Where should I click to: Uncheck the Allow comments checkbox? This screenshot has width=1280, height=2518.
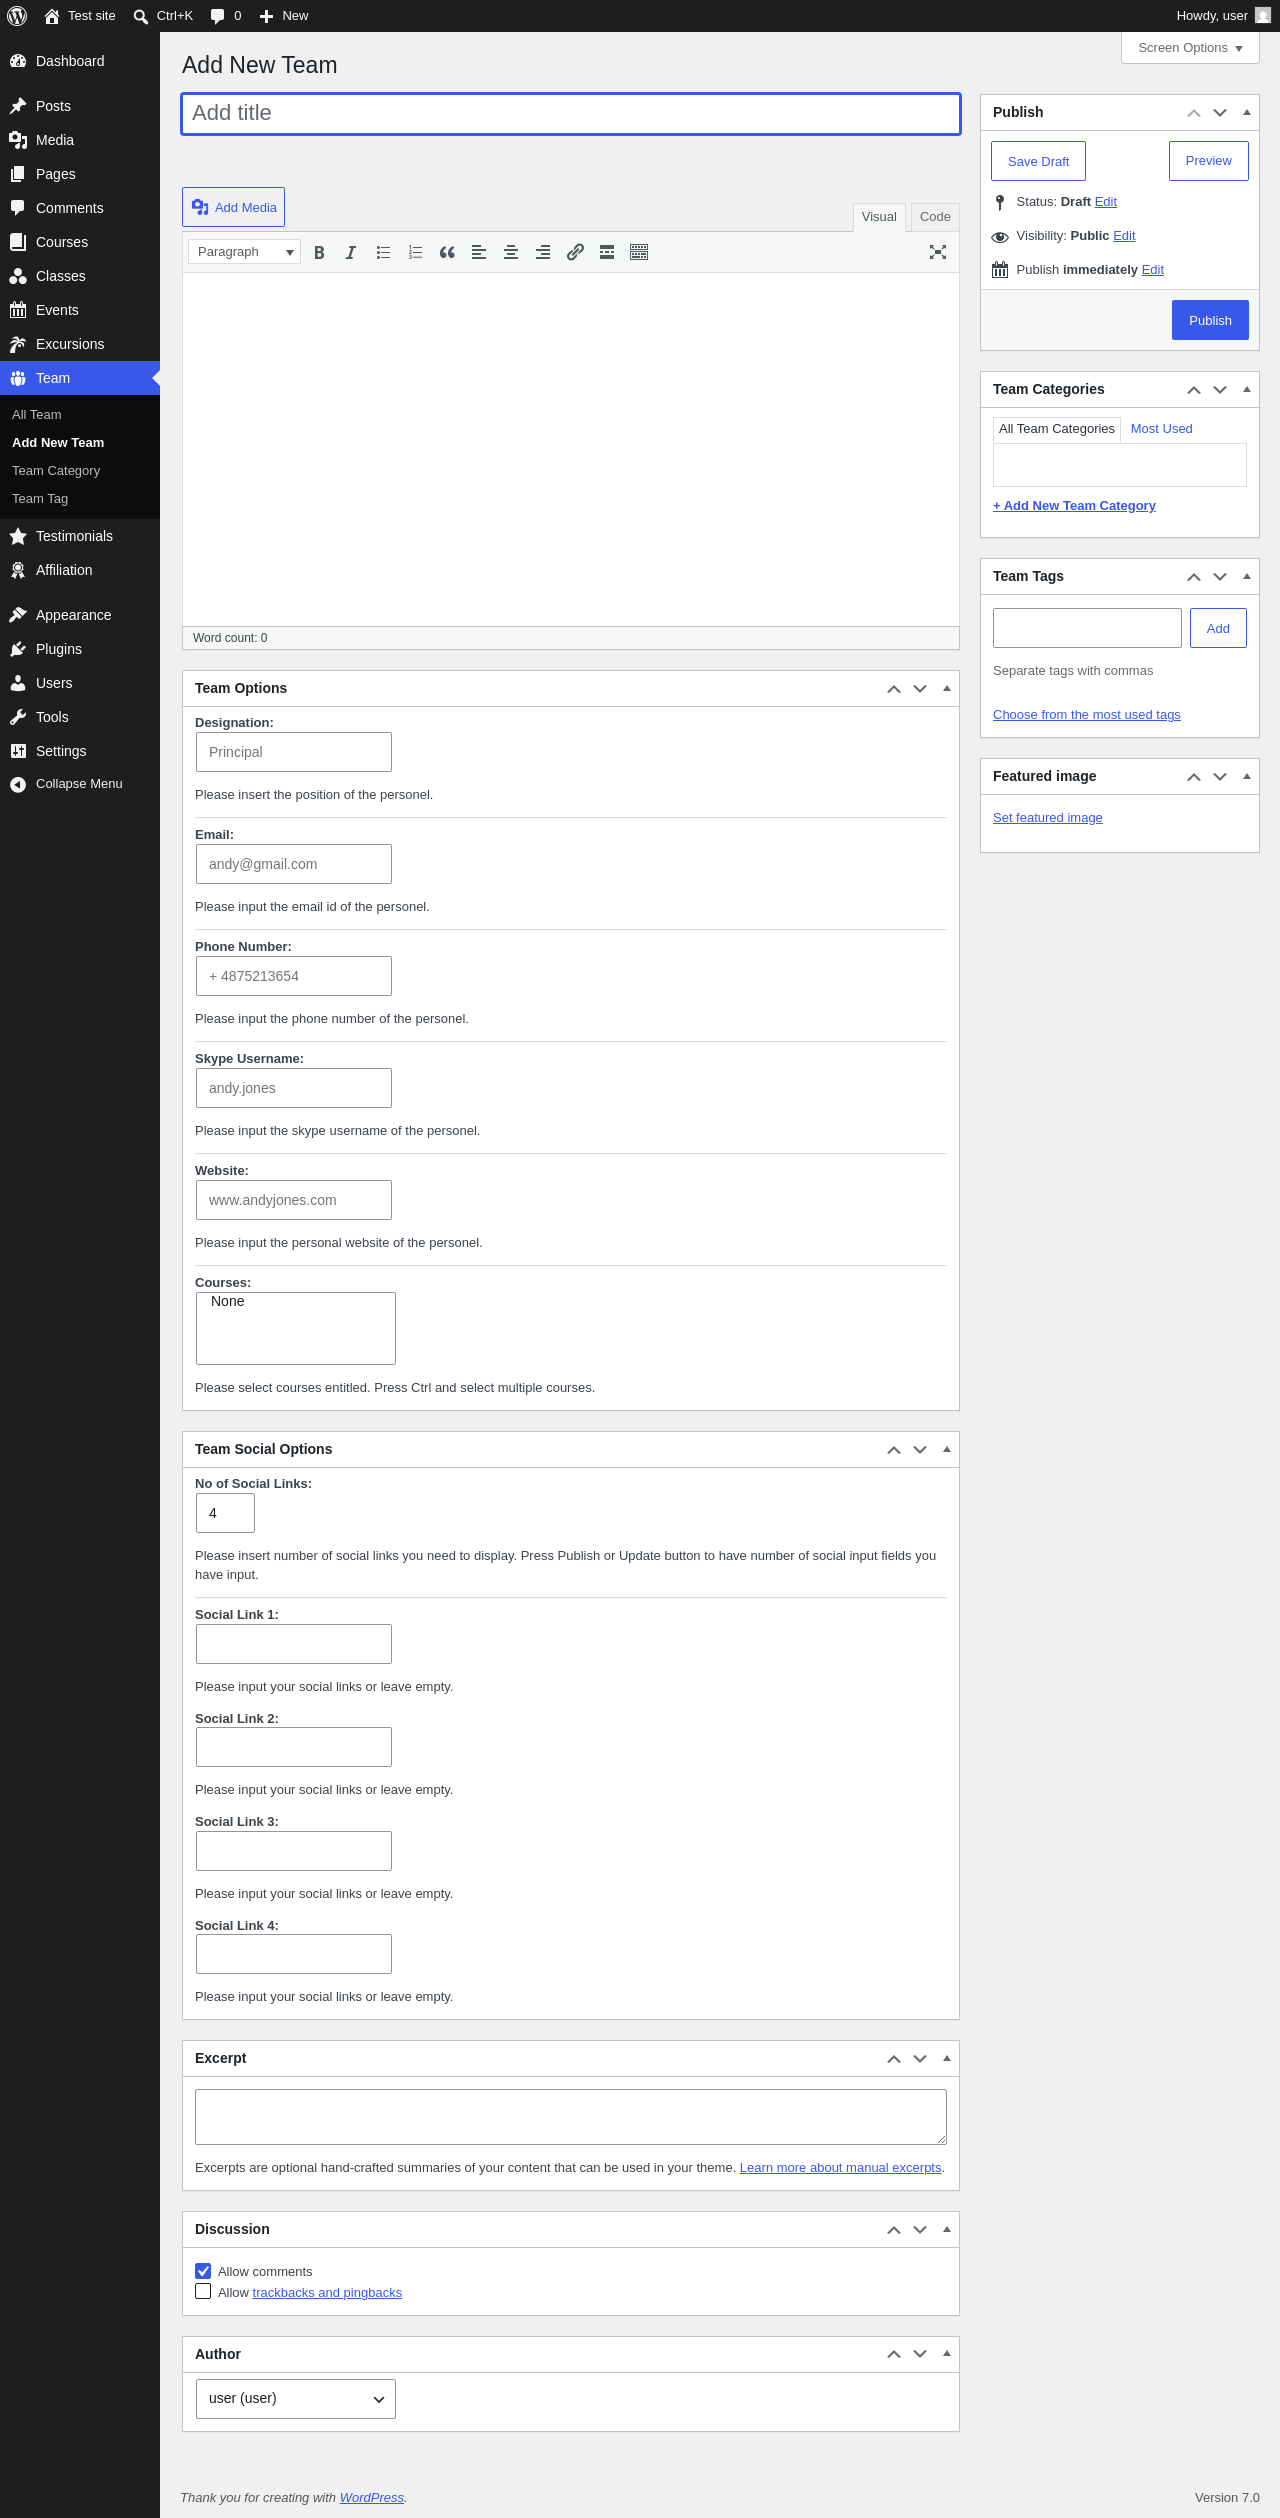pyautogui.click(x=203, y=2270)
